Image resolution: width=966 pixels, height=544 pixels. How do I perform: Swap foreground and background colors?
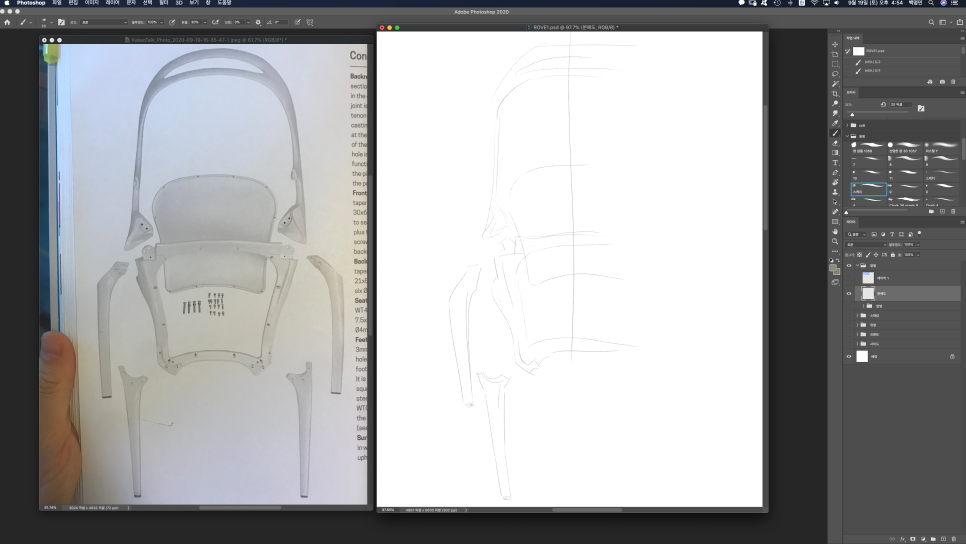838,261
